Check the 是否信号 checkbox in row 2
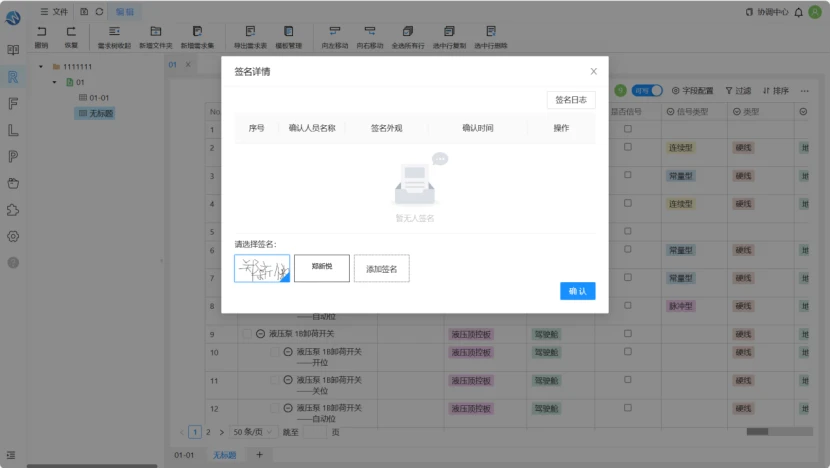Image resolution: width=831 pixels, height=468 pixels. 627,147
